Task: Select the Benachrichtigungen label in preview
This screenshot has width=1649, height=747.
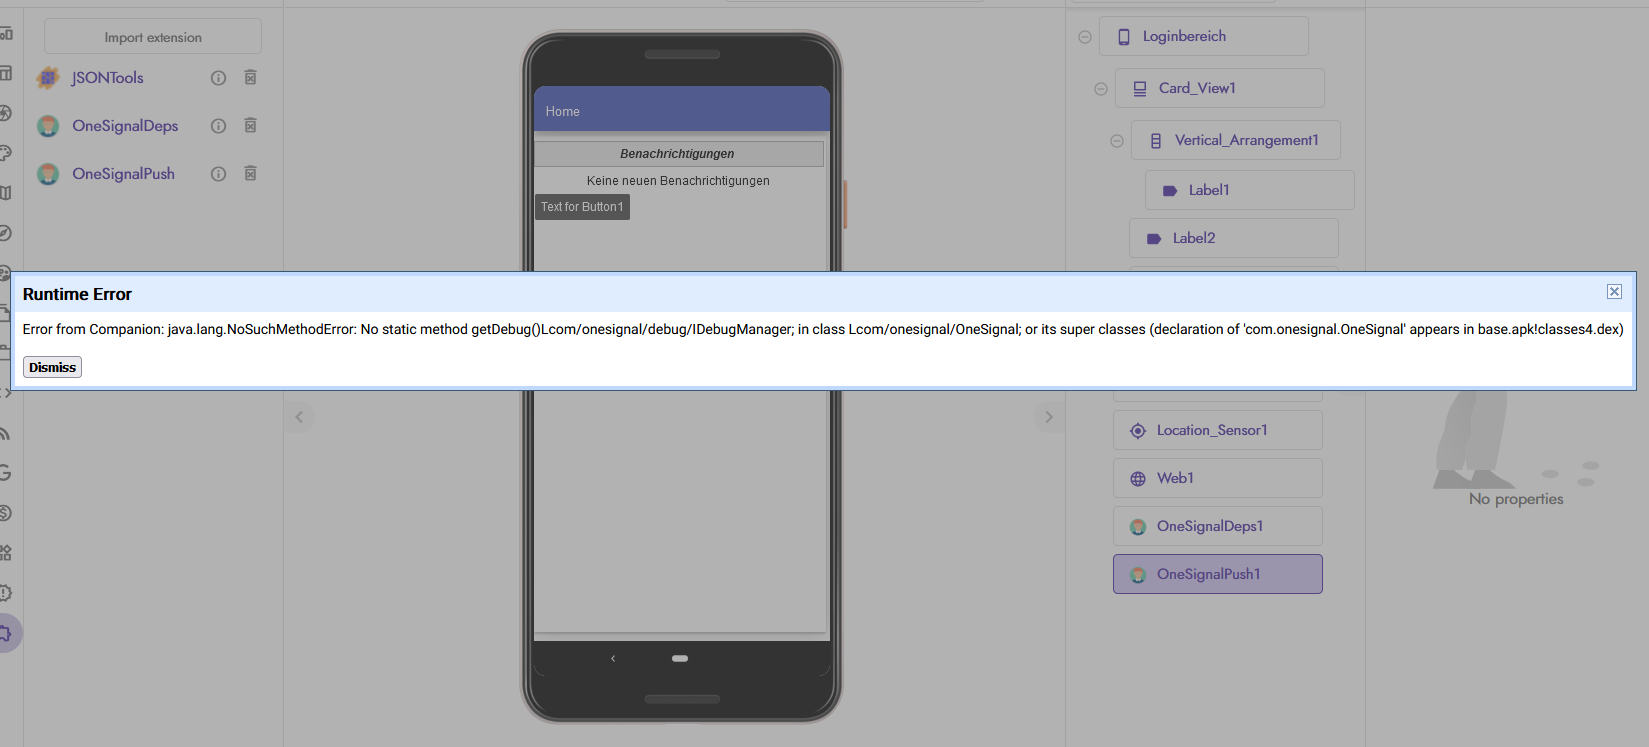Action: tap(679, 154)
